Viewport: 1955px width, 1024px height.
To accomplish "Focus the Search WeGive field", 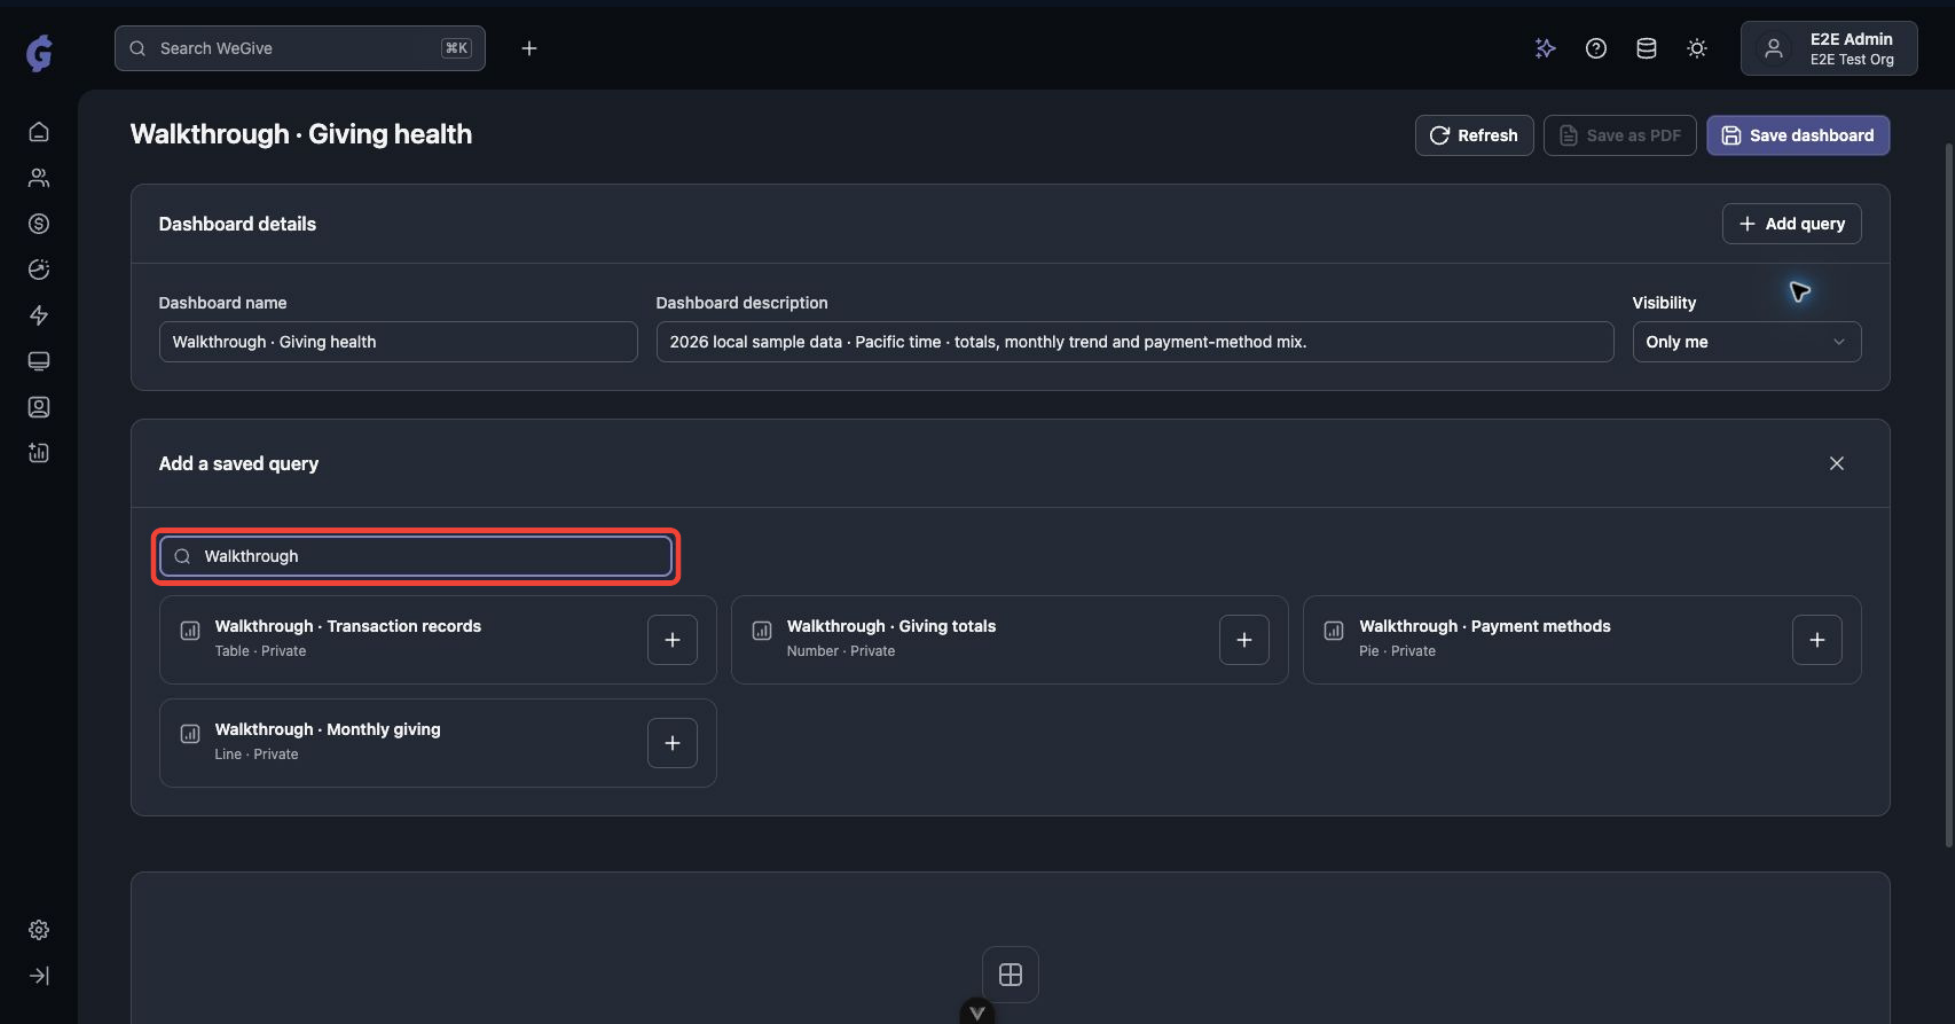I will (300, 48).
